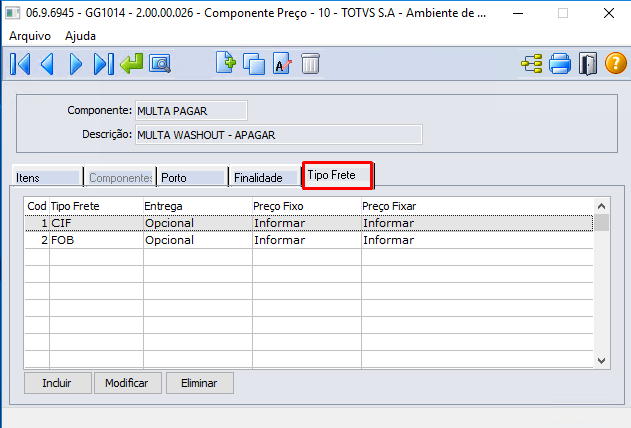Go to the previous record

pos(47,64)
